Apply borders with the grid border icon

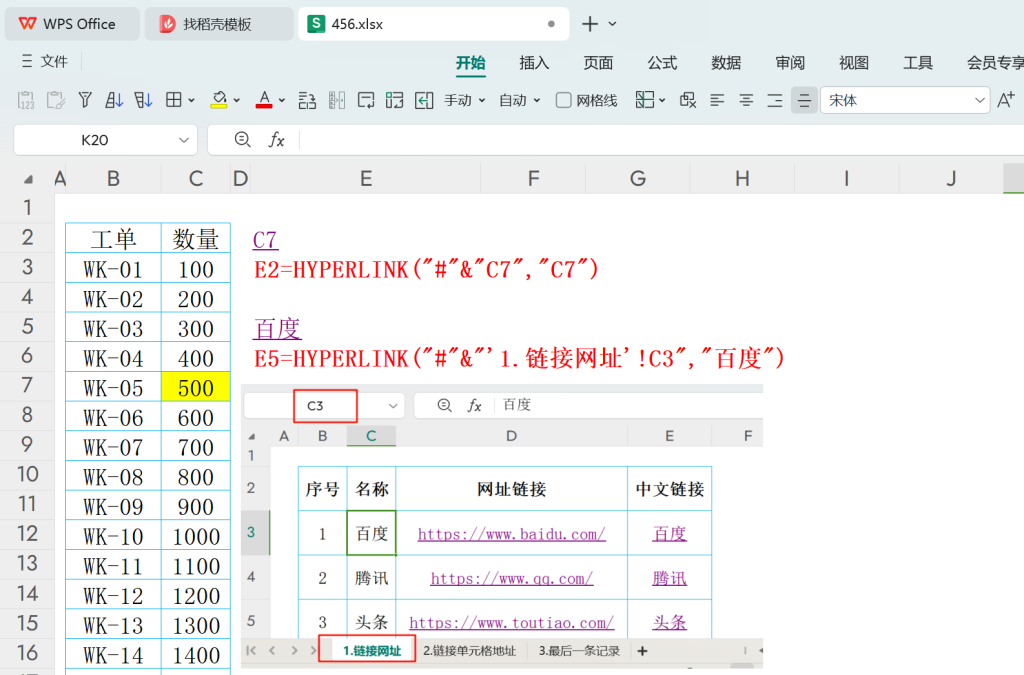pyautogui.click(x=174, y=100)
